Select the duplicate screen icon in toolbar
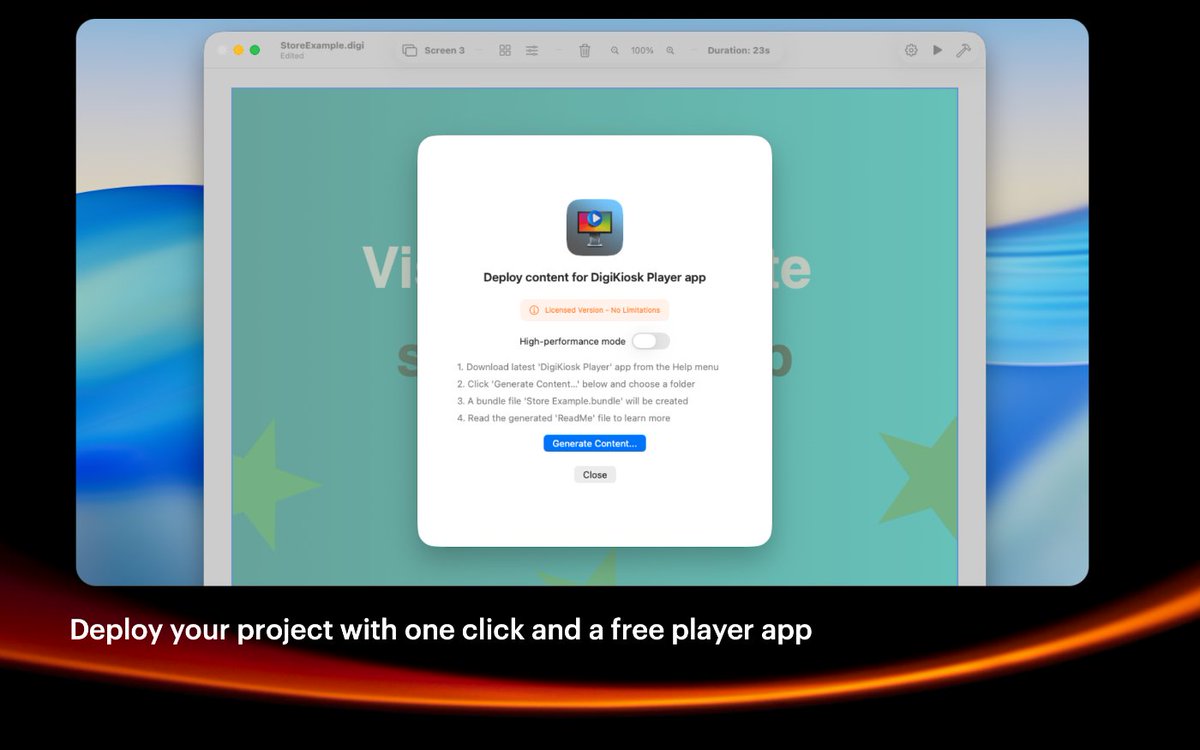This screenshot has height=750, width=1200. [x=407, y=49]
